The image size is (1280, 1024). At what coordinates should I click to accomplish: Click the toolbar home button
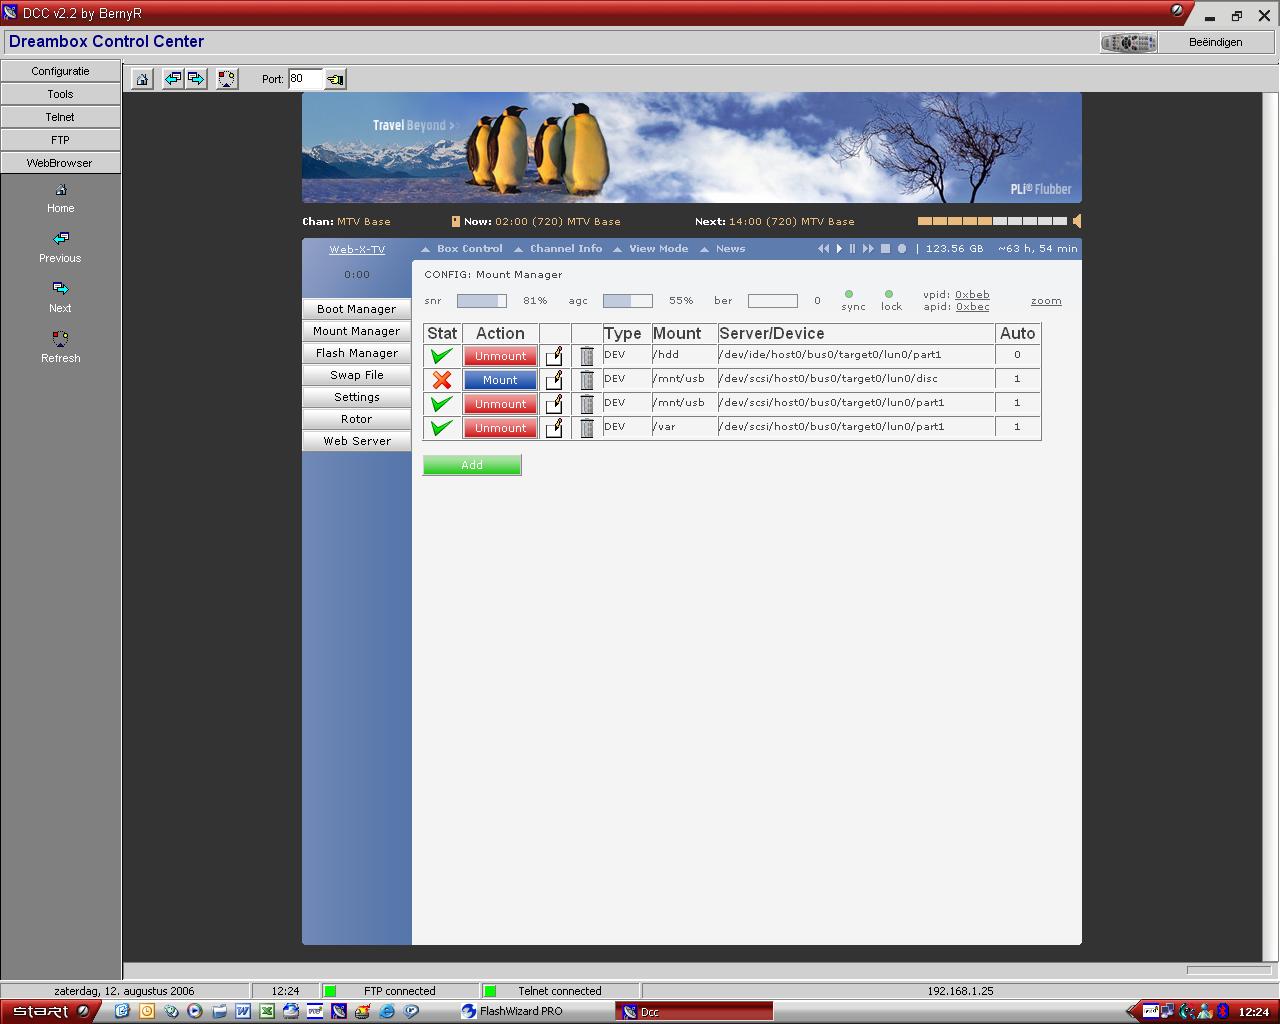click(x=142, y=79)
